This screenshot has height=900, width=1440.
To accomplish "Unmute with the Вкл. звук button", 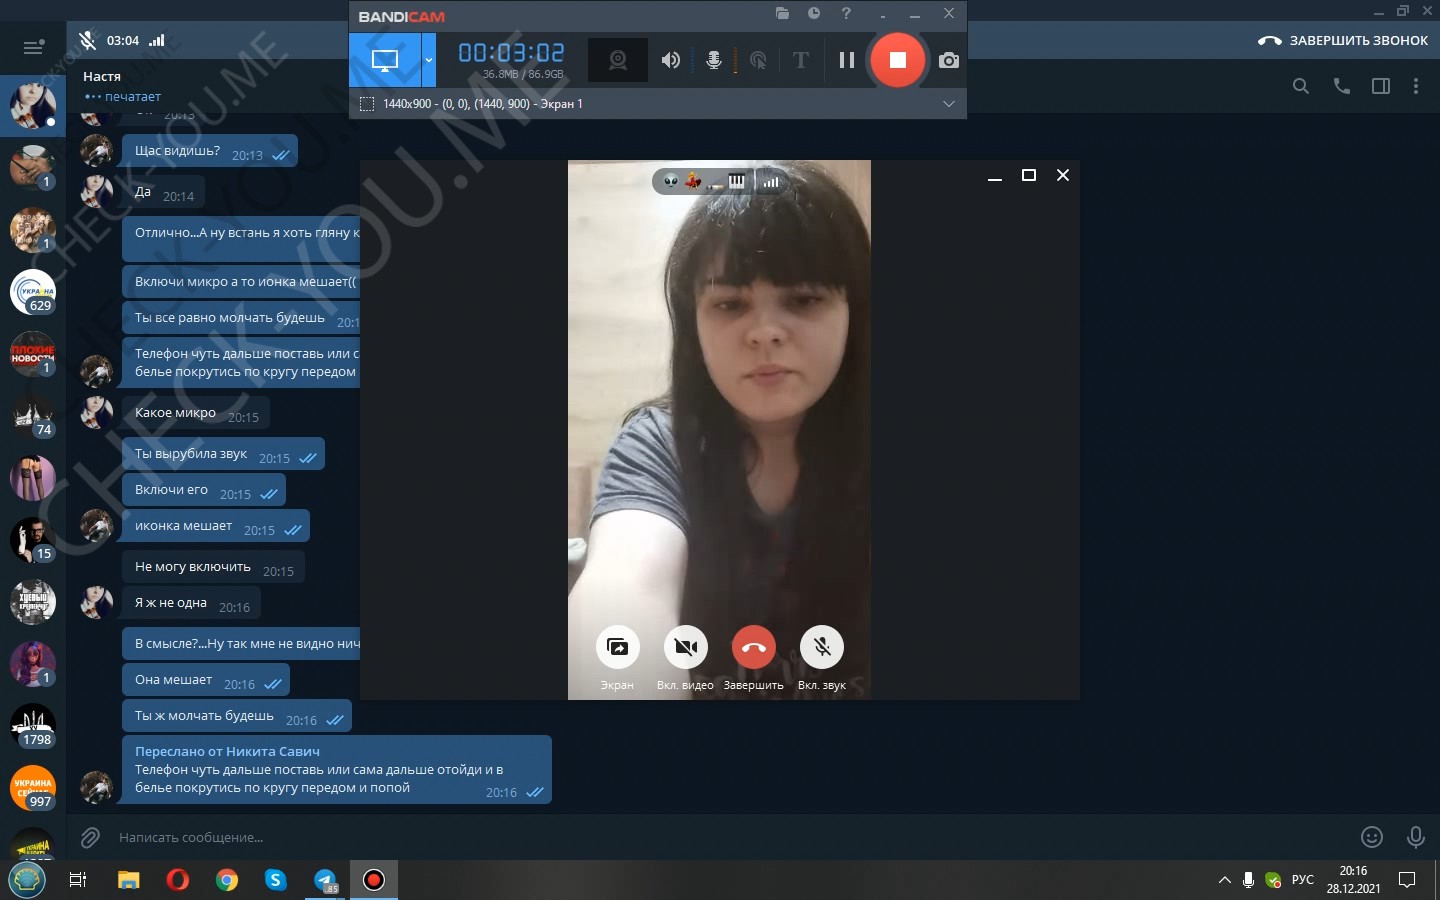I will click(x=822, y=647).
